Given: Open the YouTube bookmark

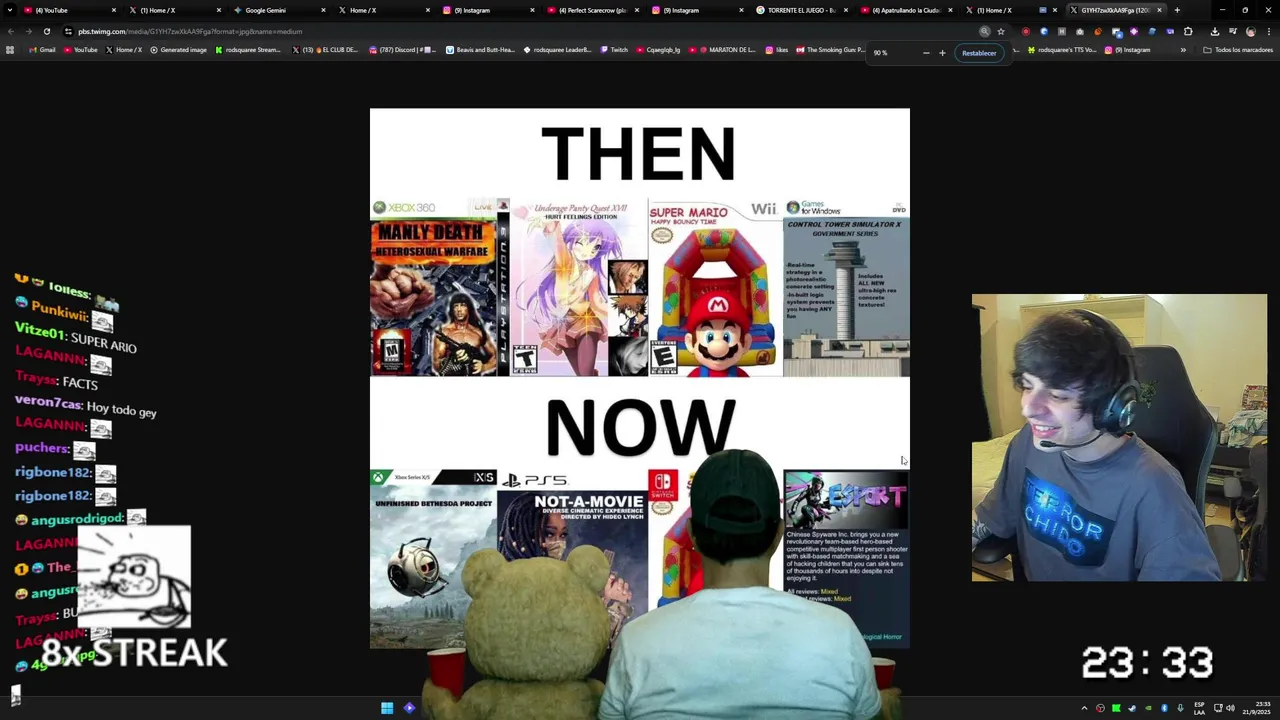Looking at the screenshot, I should pos(80,50).
